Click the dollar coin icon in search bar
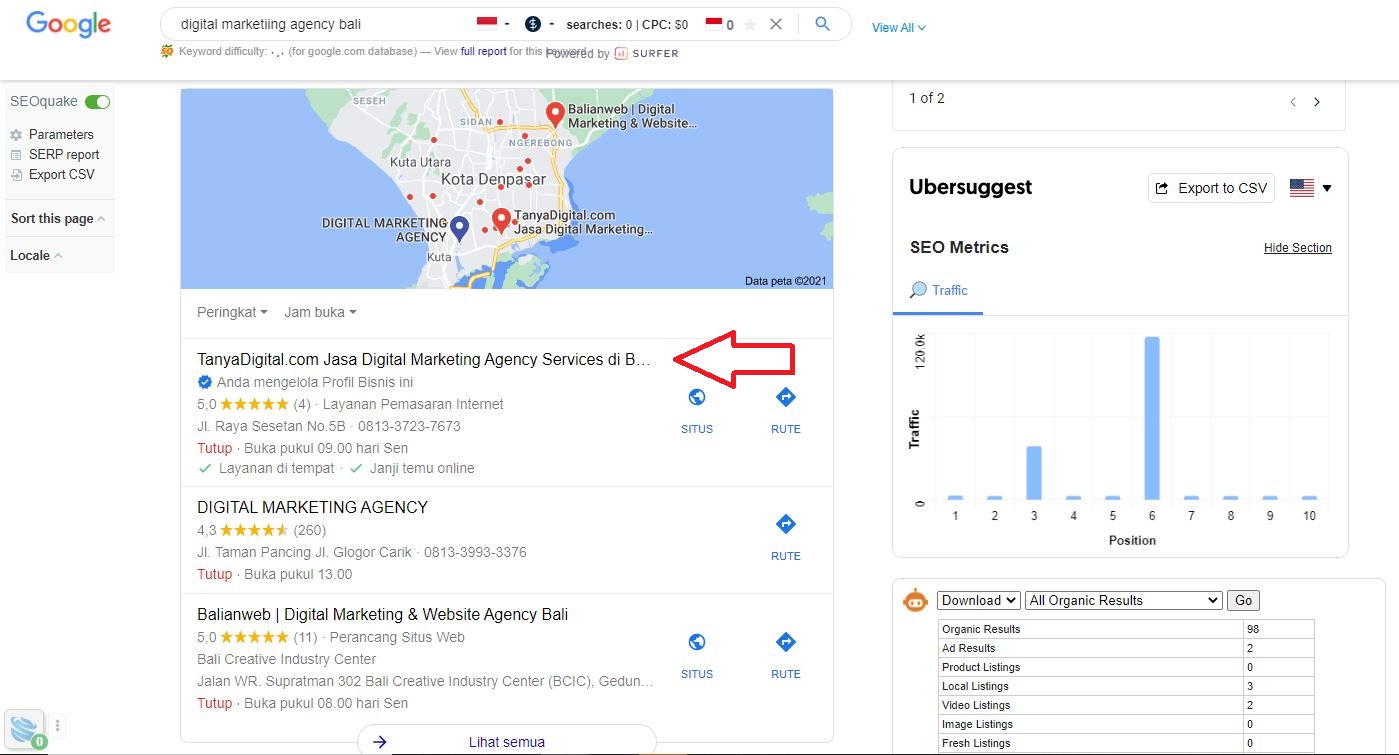The image size is (1399, 755). click(x=533, y=24)
